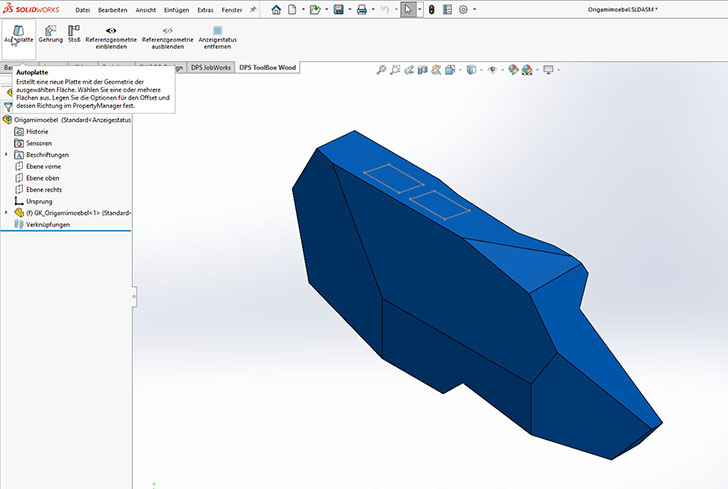
Task: Pin the menu bar with pushpin
Action: click(x=253, y=9)
